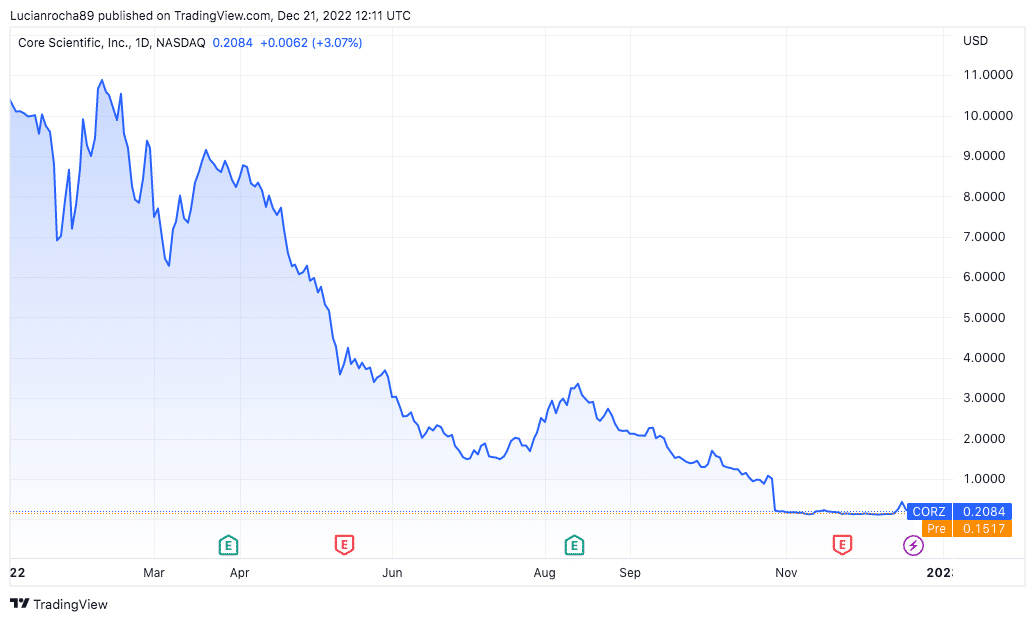The height and width of the screenshot is (621, 1035).
Task: Click the 0.1517 pre-market value tag
Action: click(983, 529)
